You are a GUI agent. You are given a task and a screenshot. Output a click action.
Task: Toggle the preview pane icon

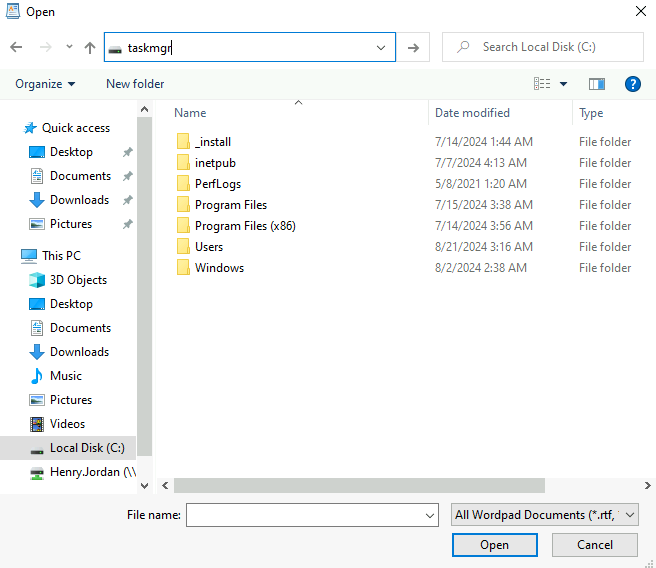[x=597, y=84]
